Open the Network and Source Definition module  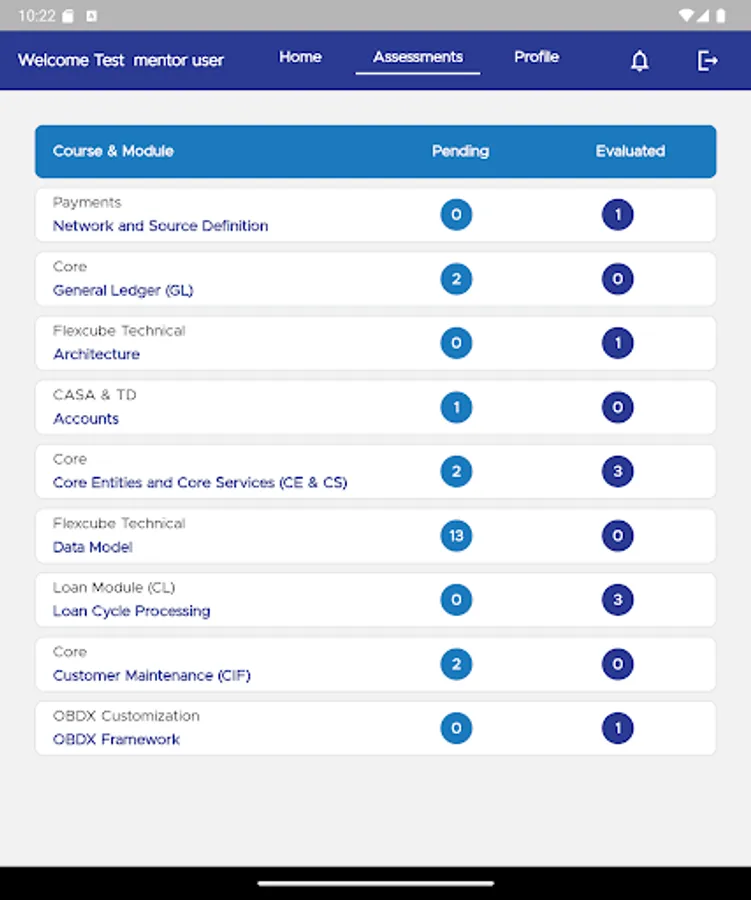pyautogui.click(x=160, y=226)
